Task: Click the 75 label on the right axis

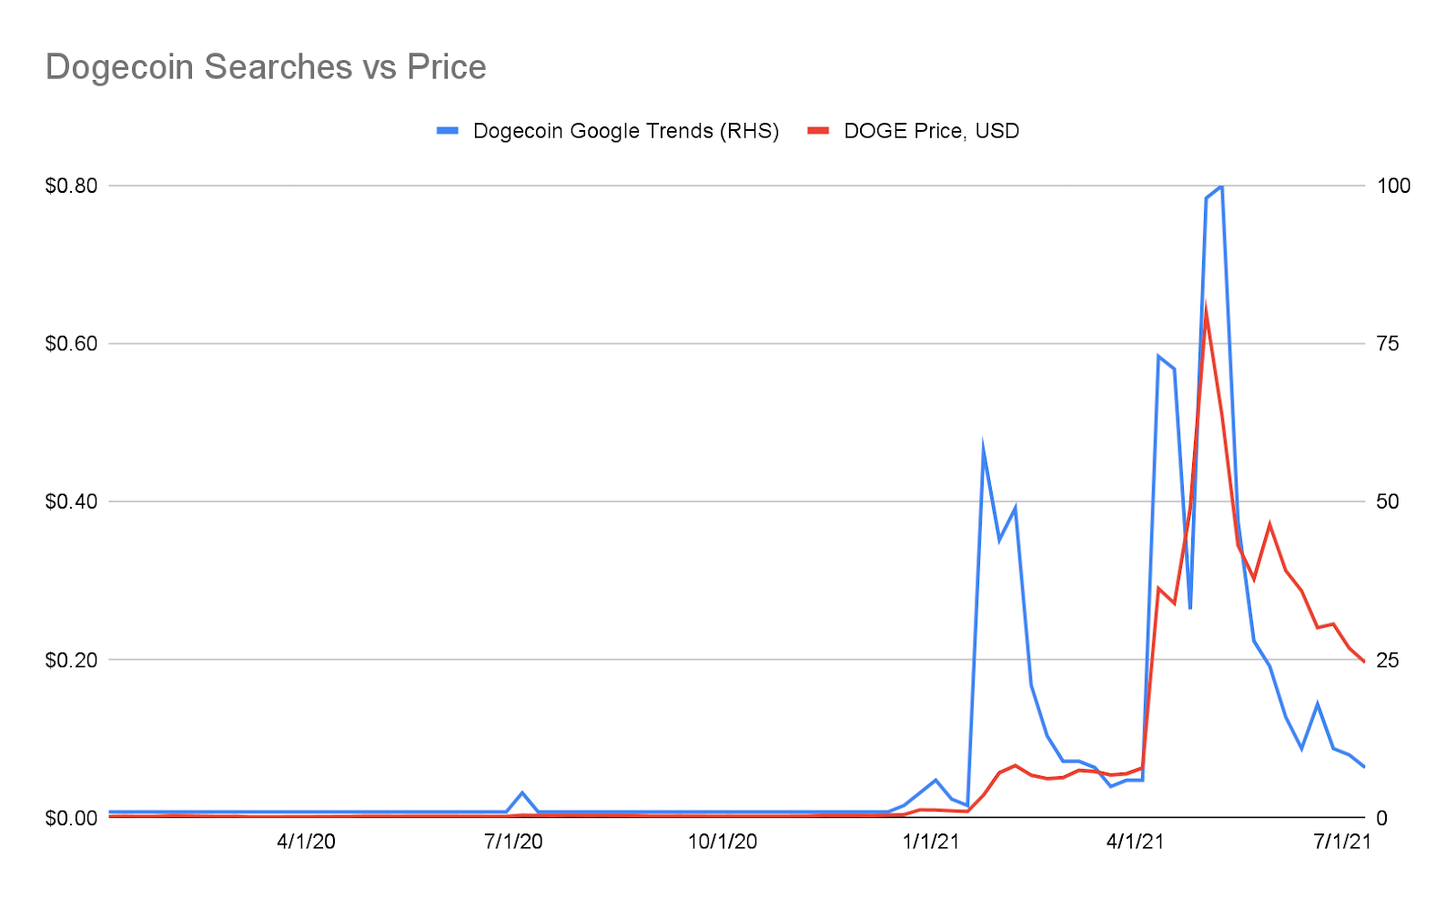Action: click(x=1388, y=344)
